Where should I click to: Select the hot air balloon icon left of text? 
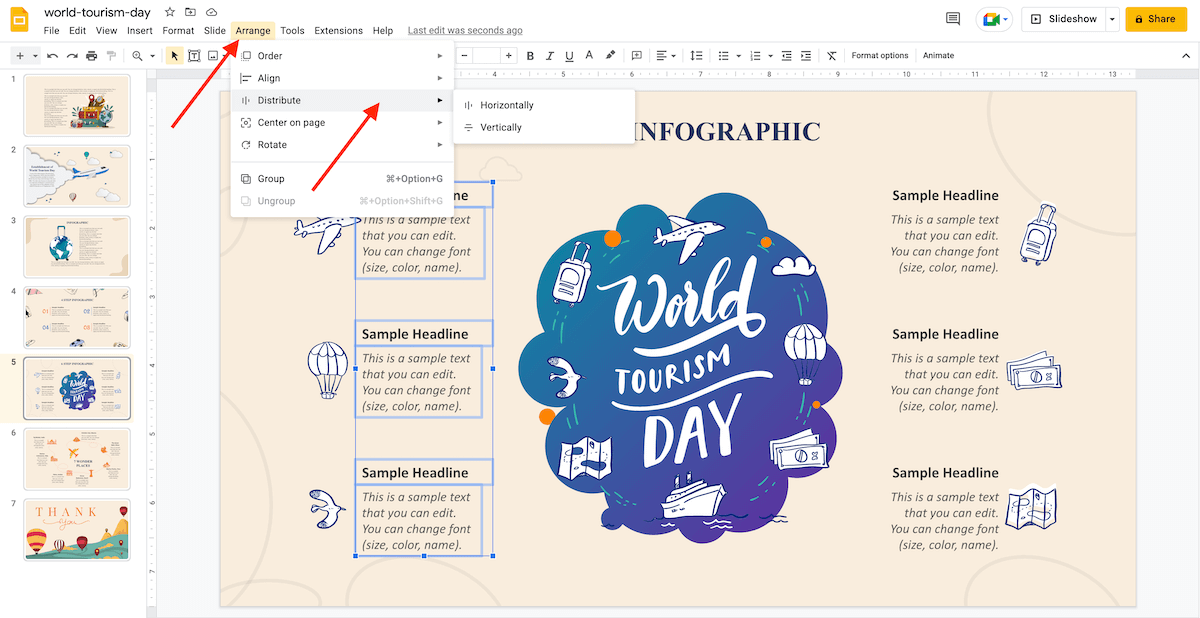pos(327,371)
